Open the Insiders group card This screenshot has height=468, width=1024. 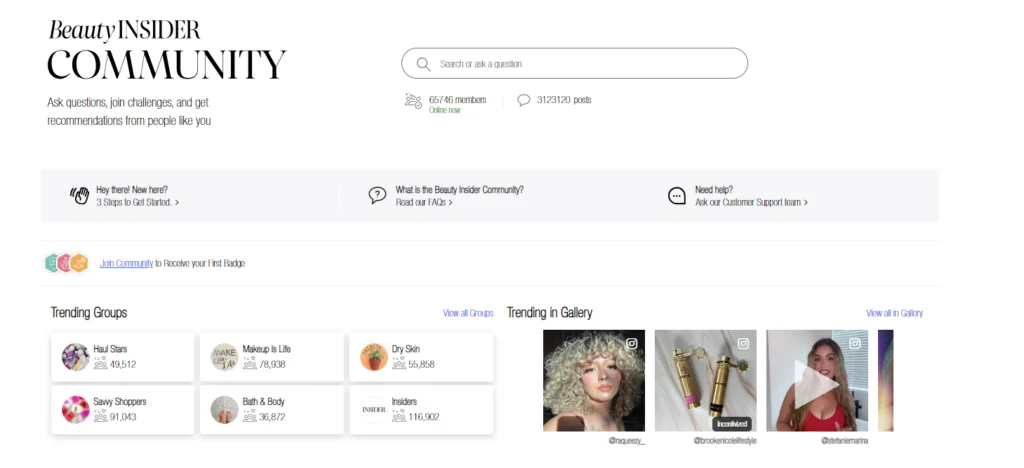[x=421, y=410]
